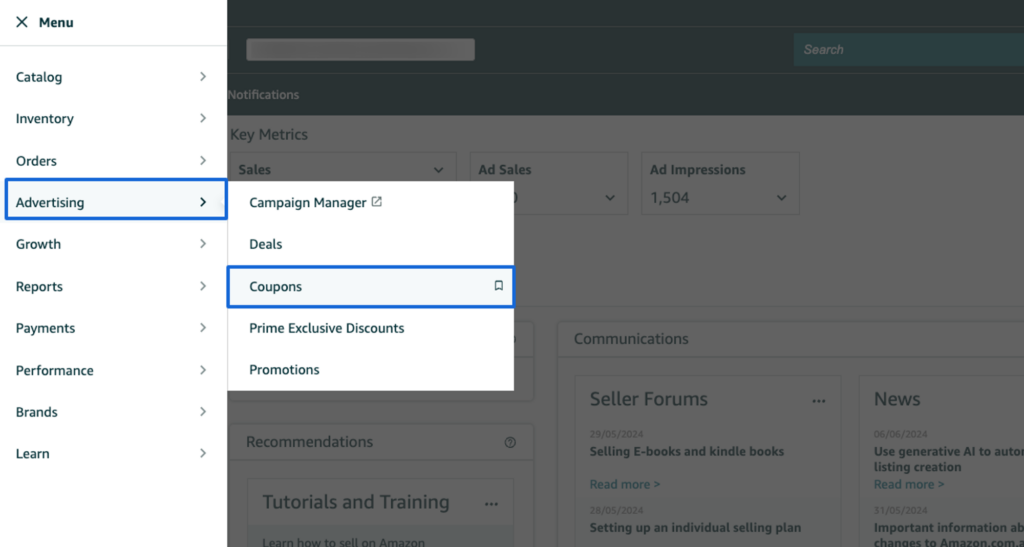Bookmark the Coupons item
Viewport: 1024px width, 547px height.
[x=499, y=286]
